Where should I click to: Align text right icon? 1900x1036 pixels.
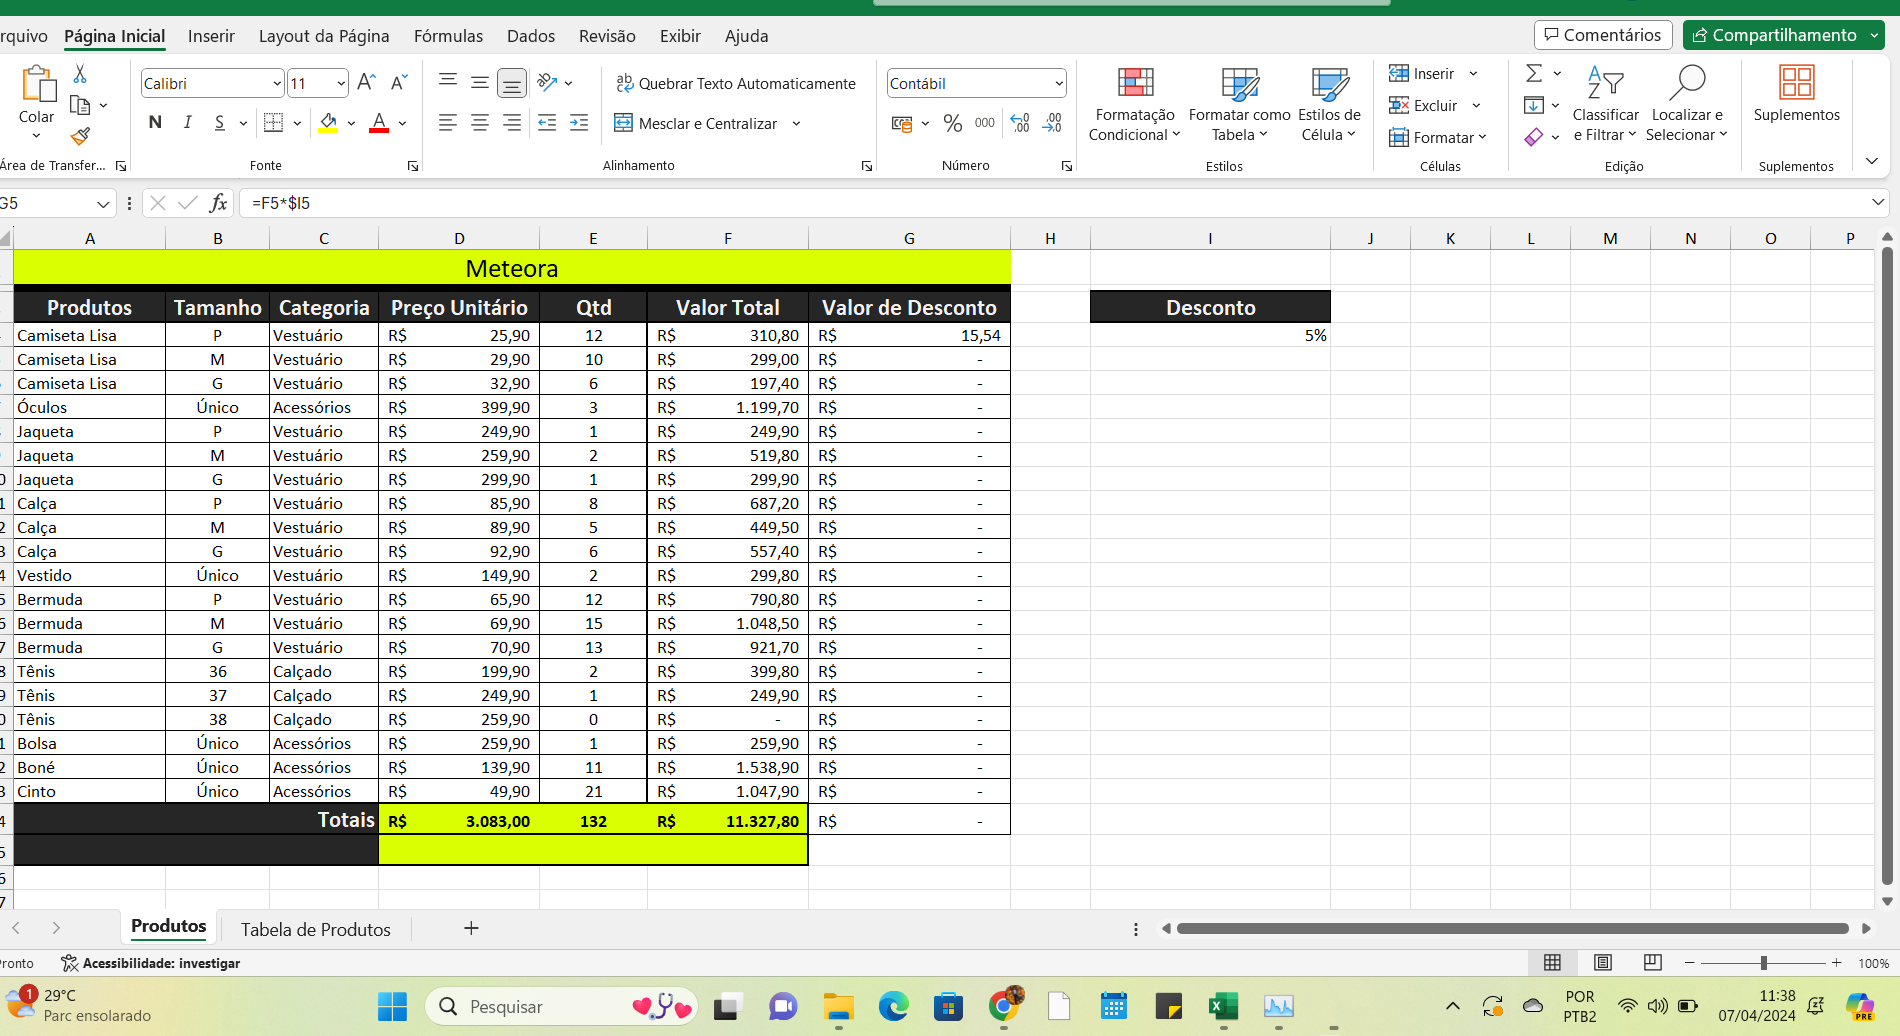pos(512,123)
